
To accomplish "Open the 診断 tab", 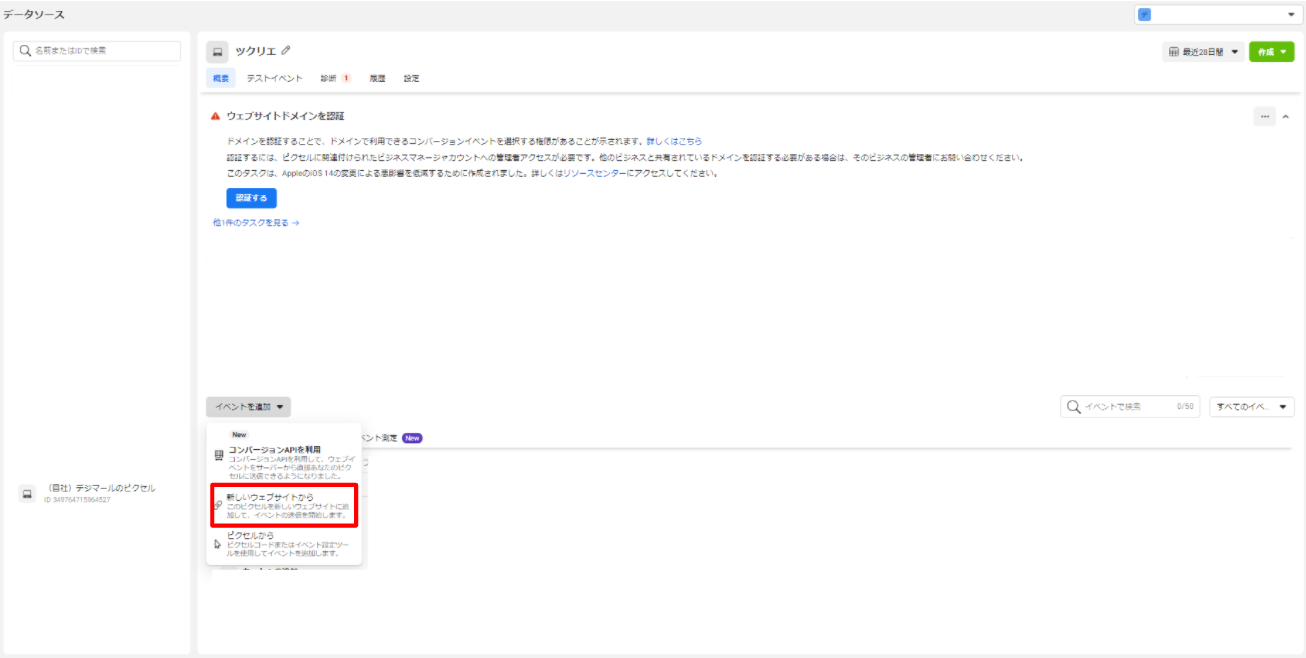I will click(x=335, y=78).
